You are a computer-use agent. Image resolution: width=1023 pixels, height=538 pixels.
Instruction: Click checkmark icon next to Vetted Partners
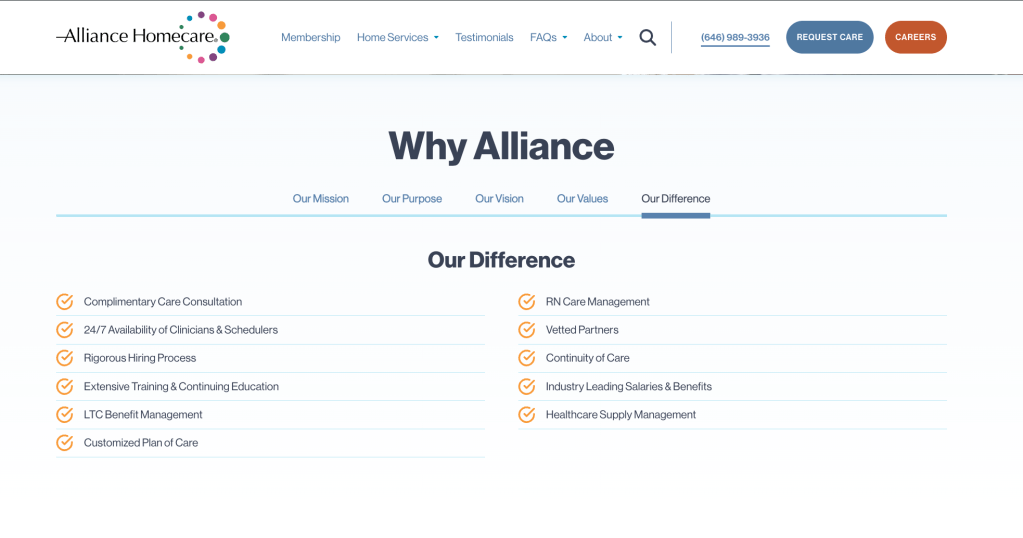pos(527,330)
